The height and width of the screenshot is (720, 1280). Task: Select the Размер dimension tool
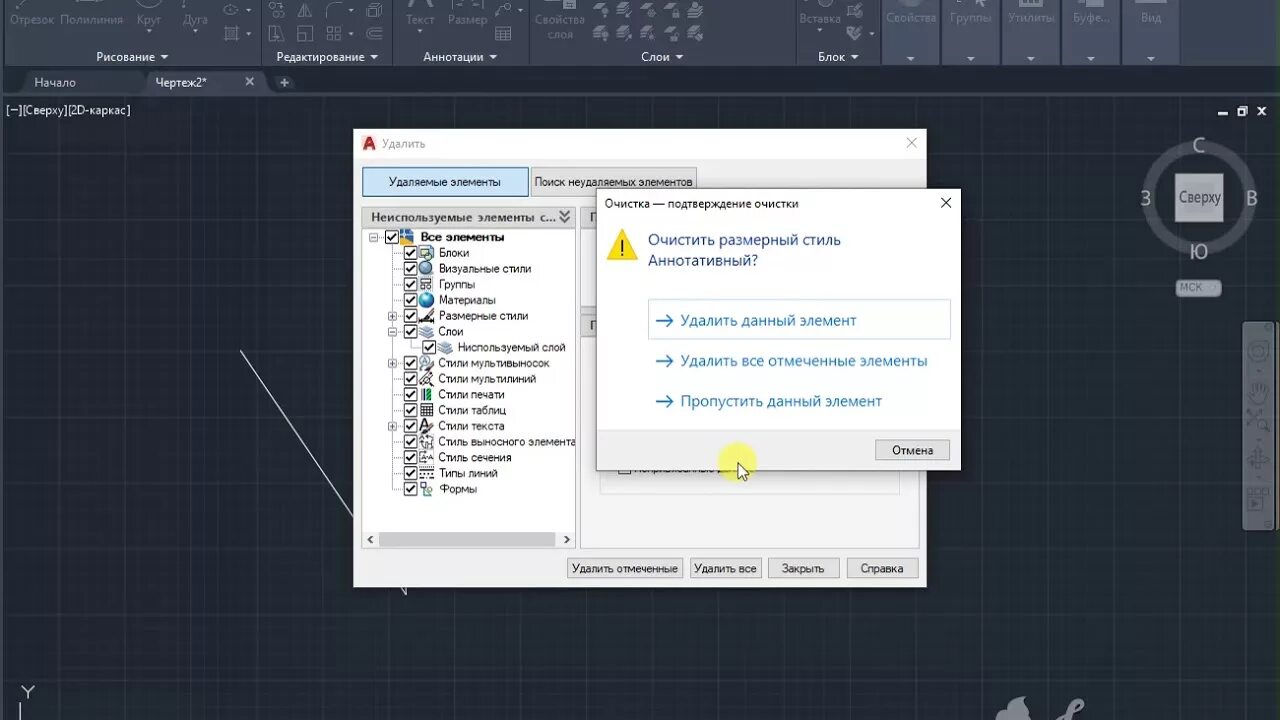pos(467,14)
